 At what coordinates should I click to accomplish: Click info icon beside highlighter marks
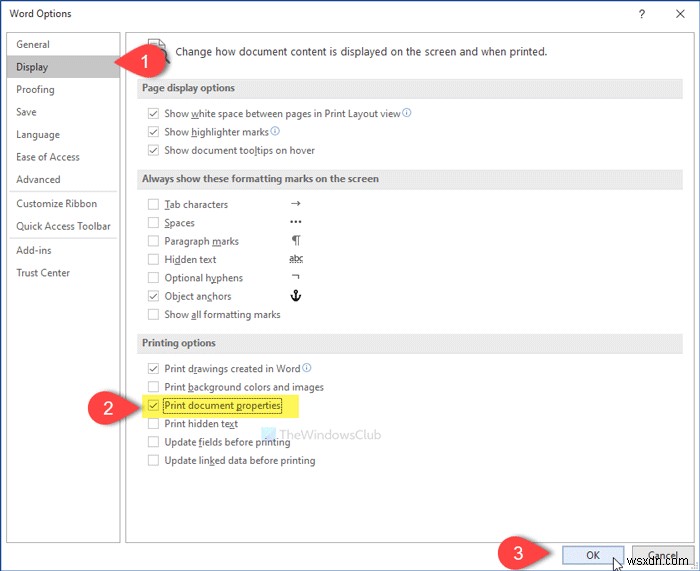pos(275,131)
